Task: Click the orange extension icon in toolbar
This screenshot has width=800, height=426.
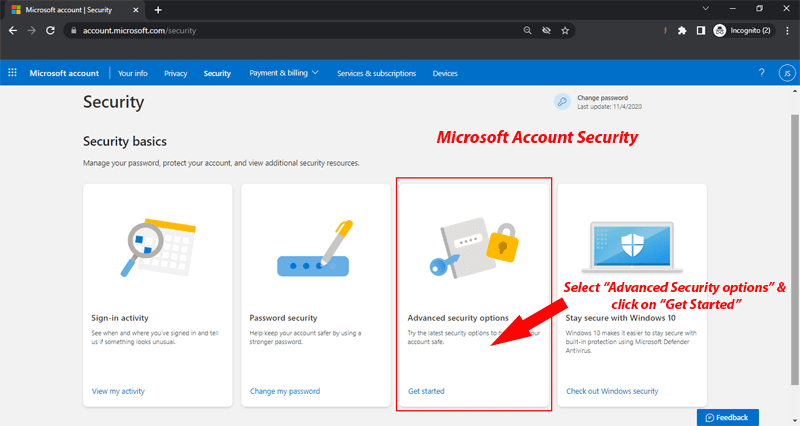Action: pos(665,31)
